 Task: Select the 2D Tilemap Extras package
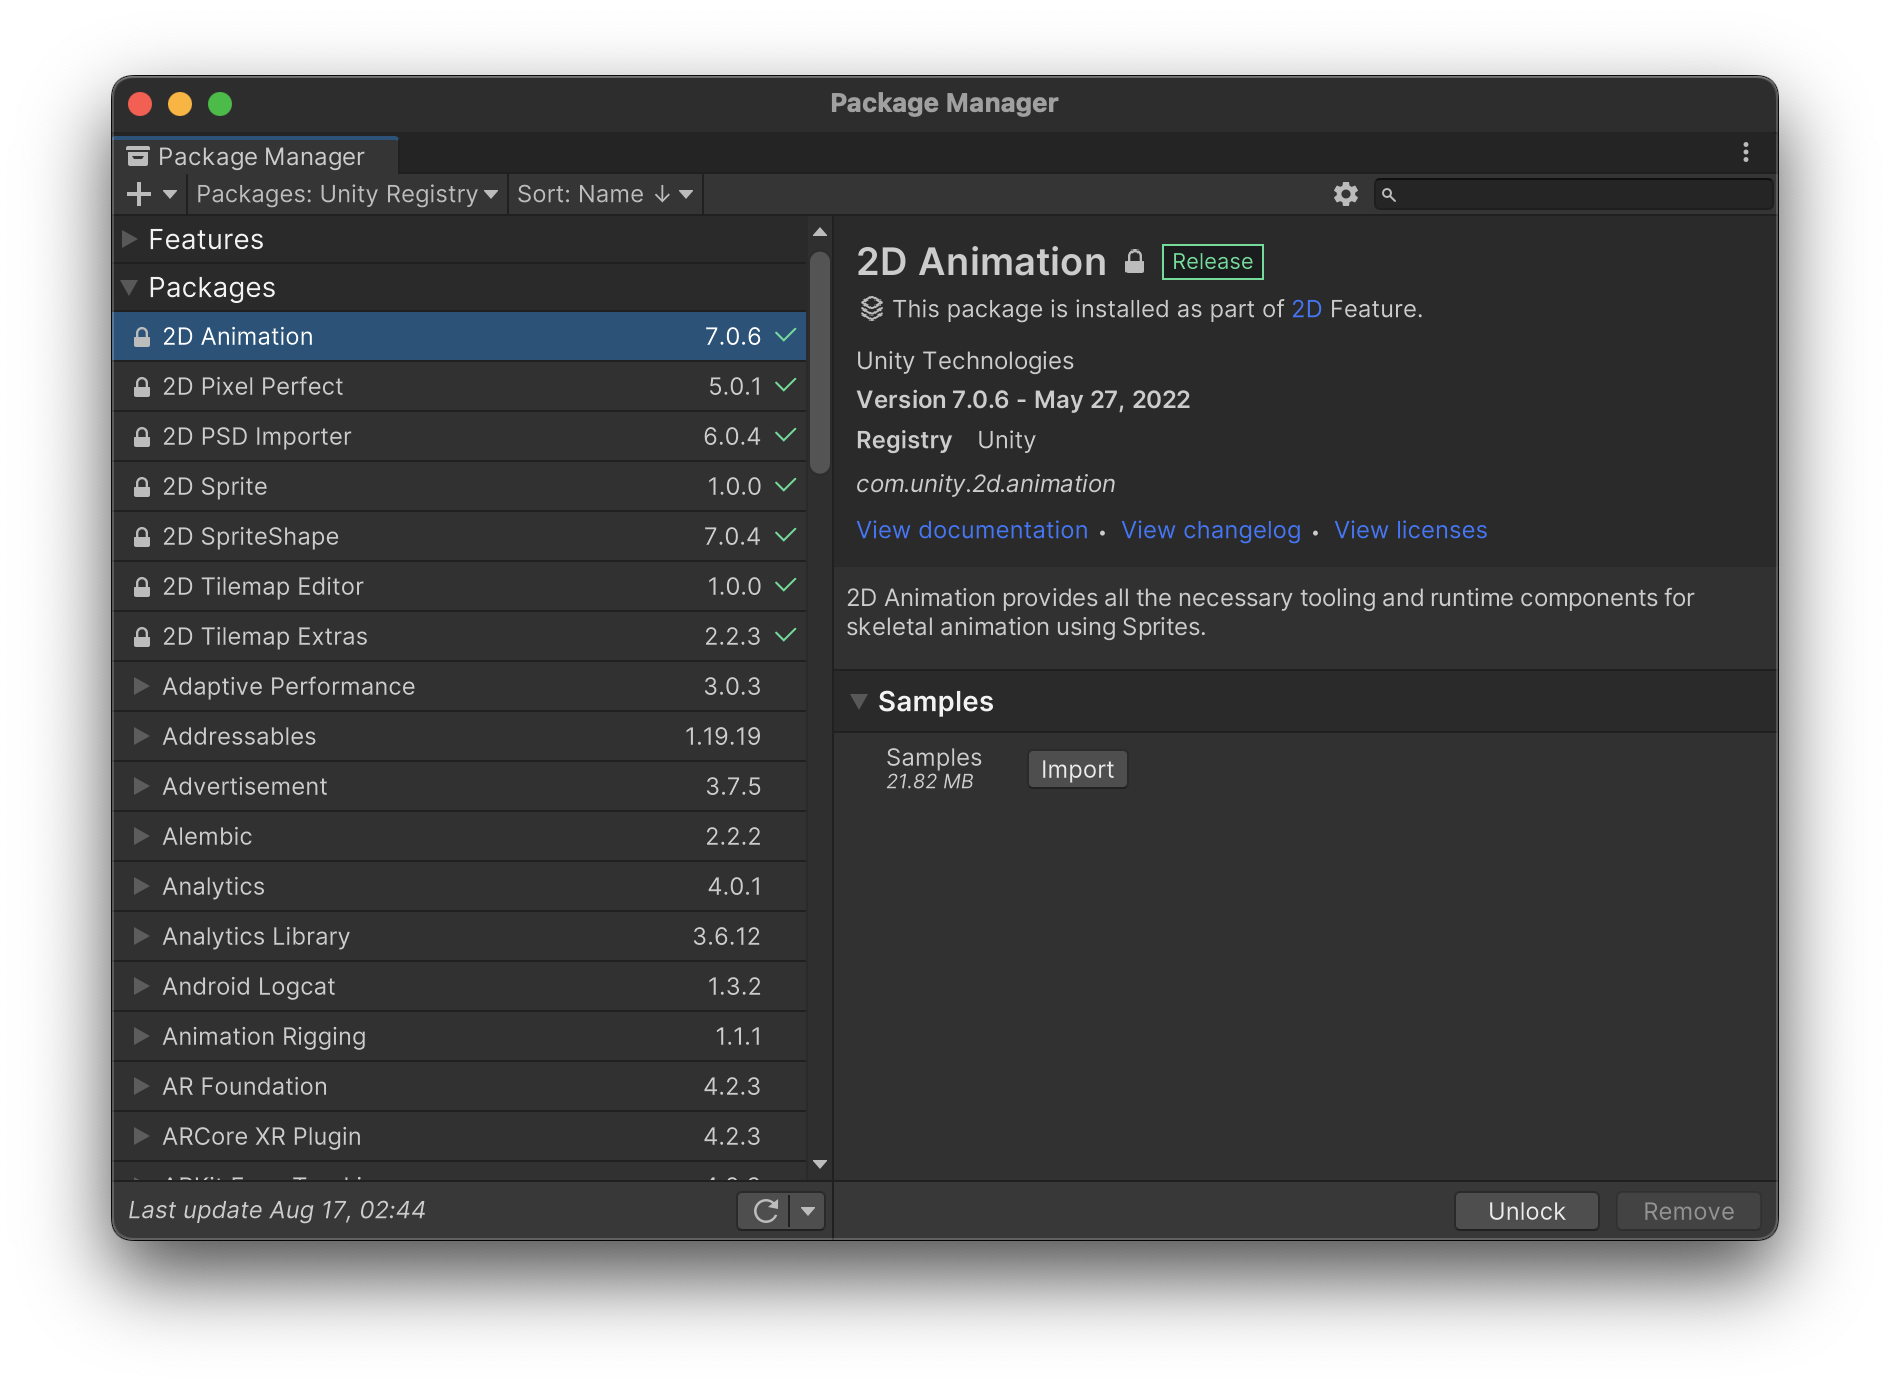click(x=460, y=637)
